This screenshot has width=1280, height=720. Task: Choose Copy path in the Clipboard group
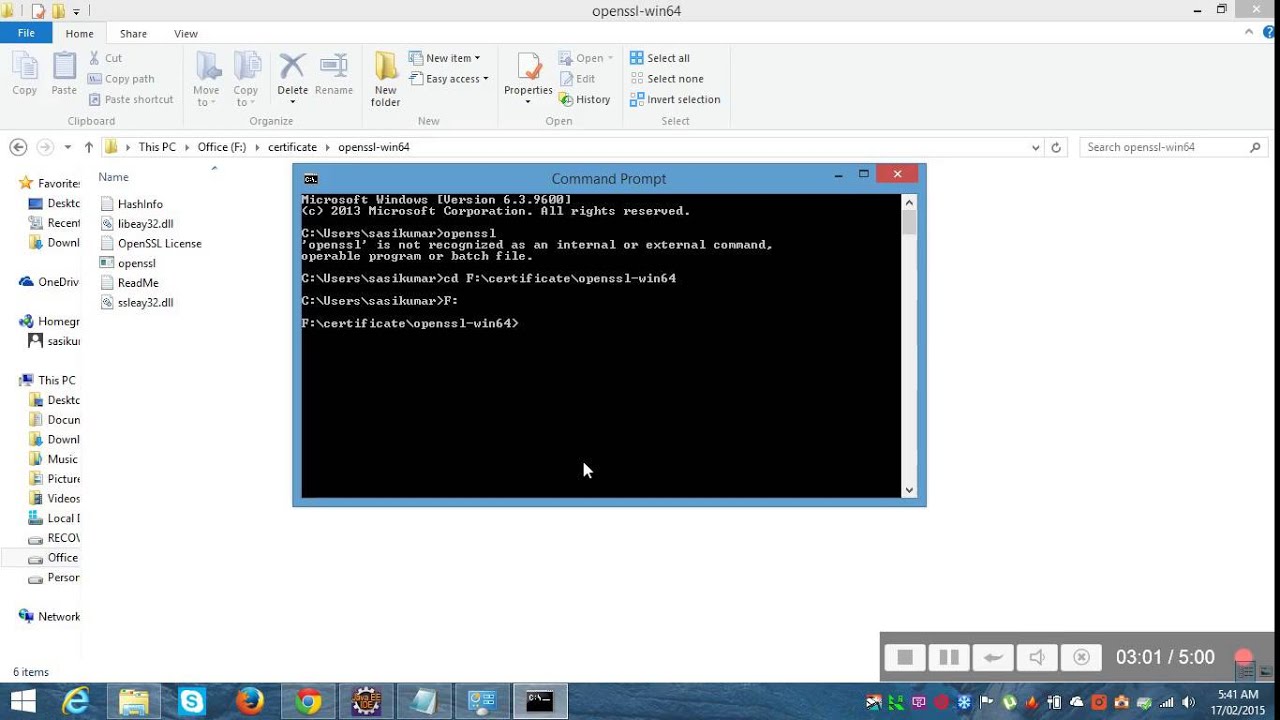tap(121, 79)
